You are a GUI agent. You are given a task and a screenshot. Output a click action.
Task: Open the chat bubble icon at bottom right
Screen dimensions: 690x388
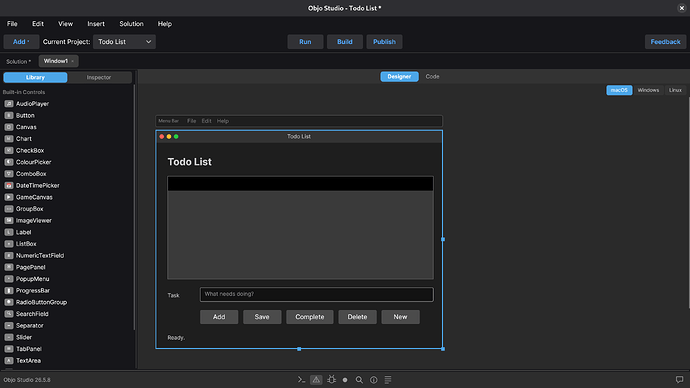pyautogui.click(x=679, y=379)
